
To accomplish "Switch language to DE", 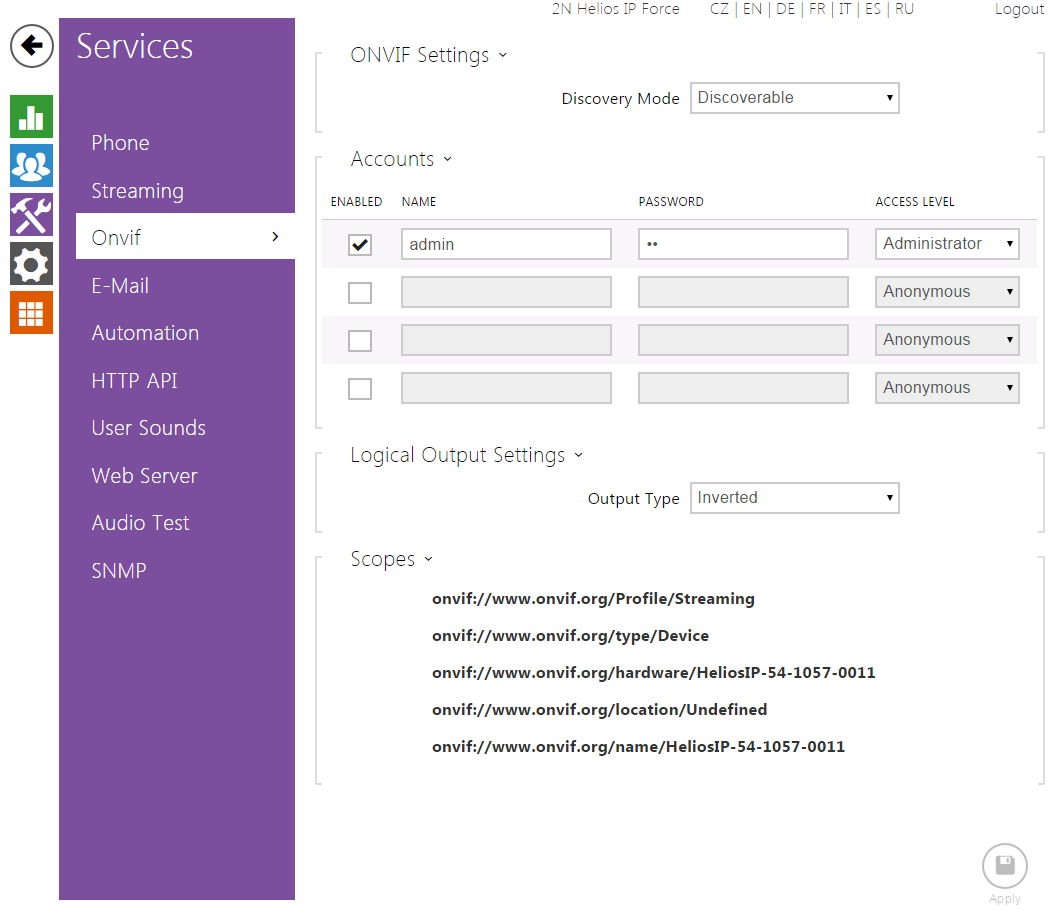I will click(786, 9).
